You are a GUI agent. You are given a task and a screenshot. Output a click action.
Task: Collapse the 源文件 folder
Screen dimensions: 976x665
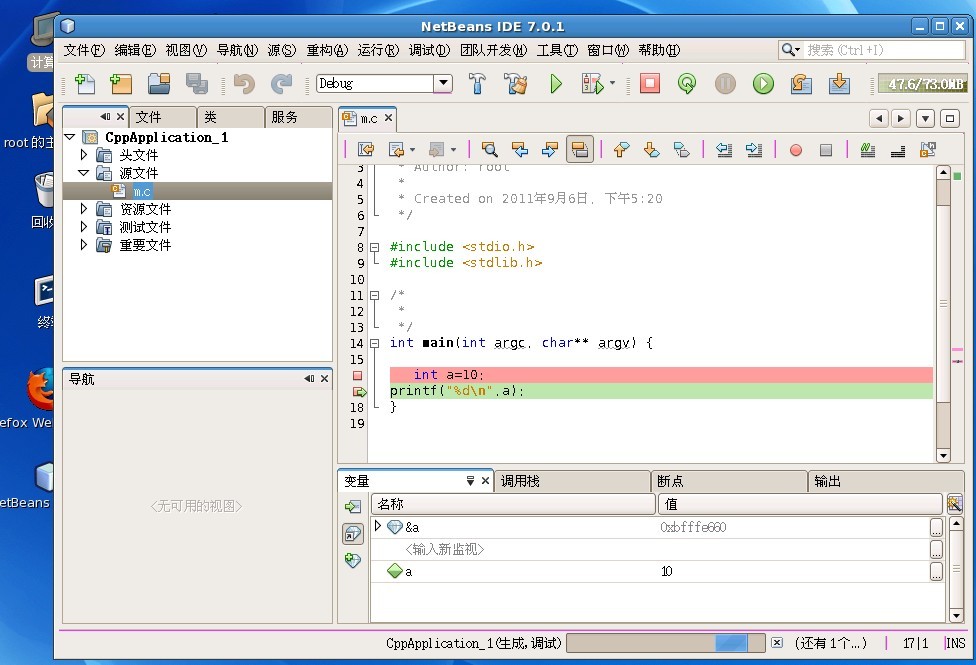[84, 172]
